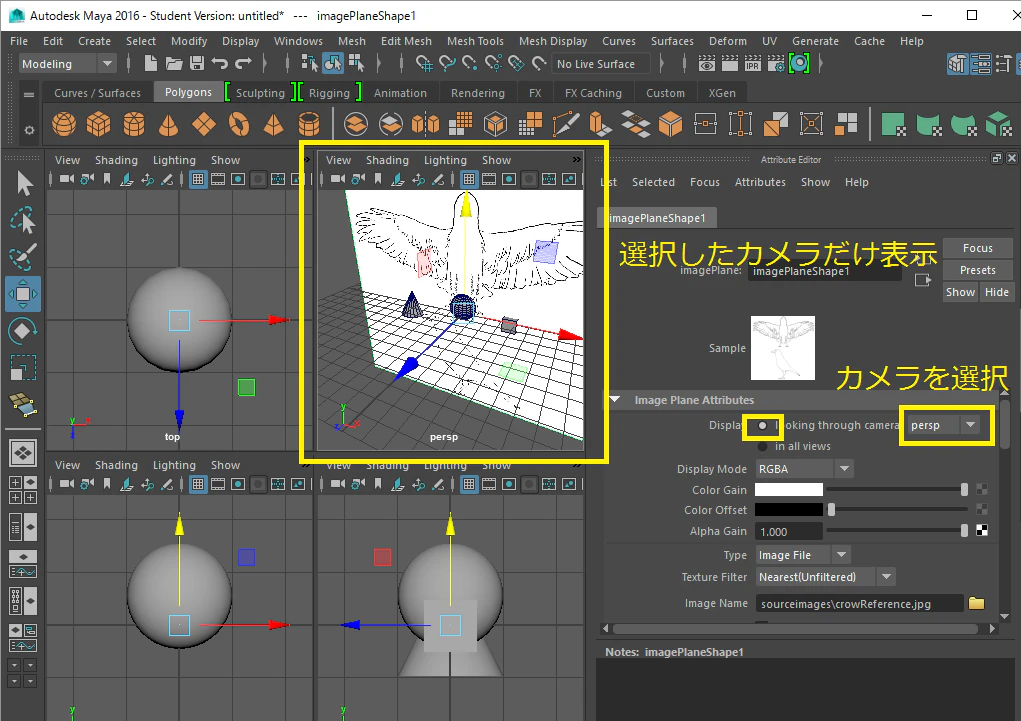This screenshot has width=1021, height=721.
Task: Create a polygon sphere from the shelf
Action: tap(64, 124)
